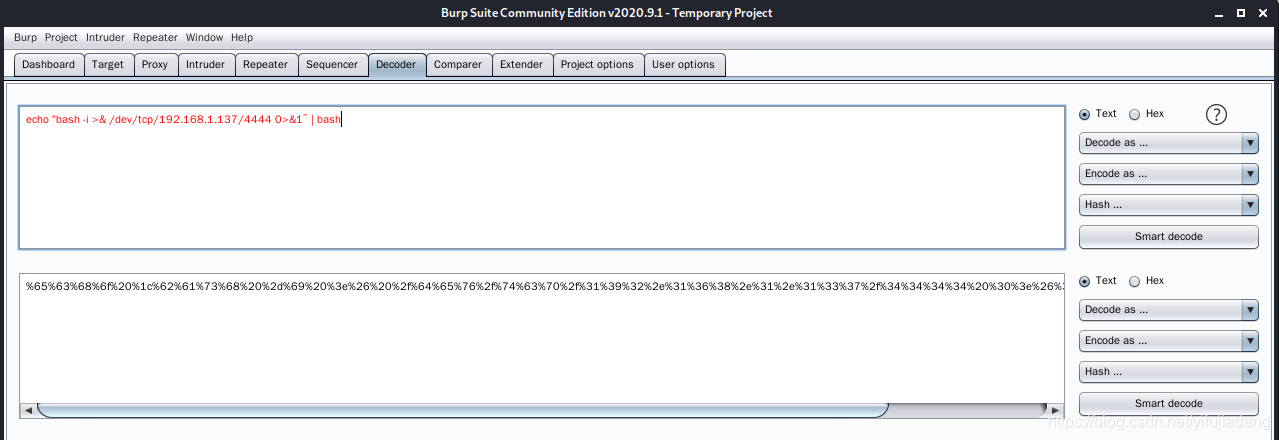This screenshot has height=440, width=1279.
Task: Click Smart decode button for output panel
Action: pos(1168,404)
